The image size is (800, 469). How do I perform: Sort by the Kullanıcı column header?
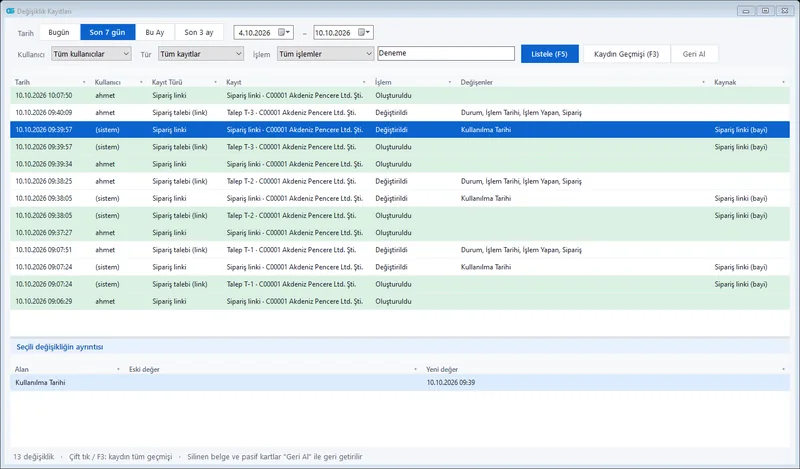(x=108, y=82)
